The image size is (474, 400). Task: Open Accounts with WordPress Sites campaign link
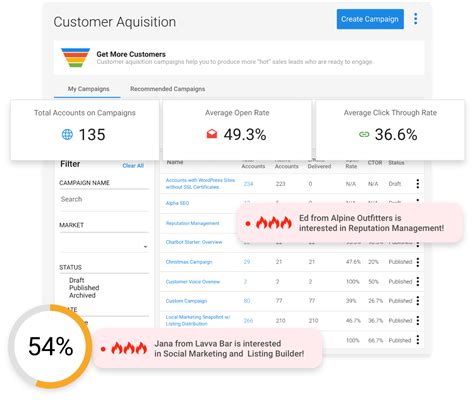point(200,184)
